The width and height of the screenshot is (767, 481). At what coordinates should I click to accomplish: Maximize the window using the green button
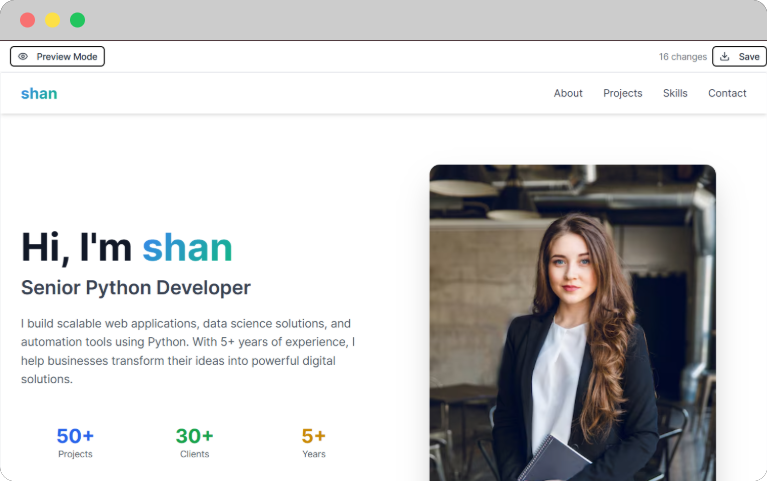pos(77,20)
